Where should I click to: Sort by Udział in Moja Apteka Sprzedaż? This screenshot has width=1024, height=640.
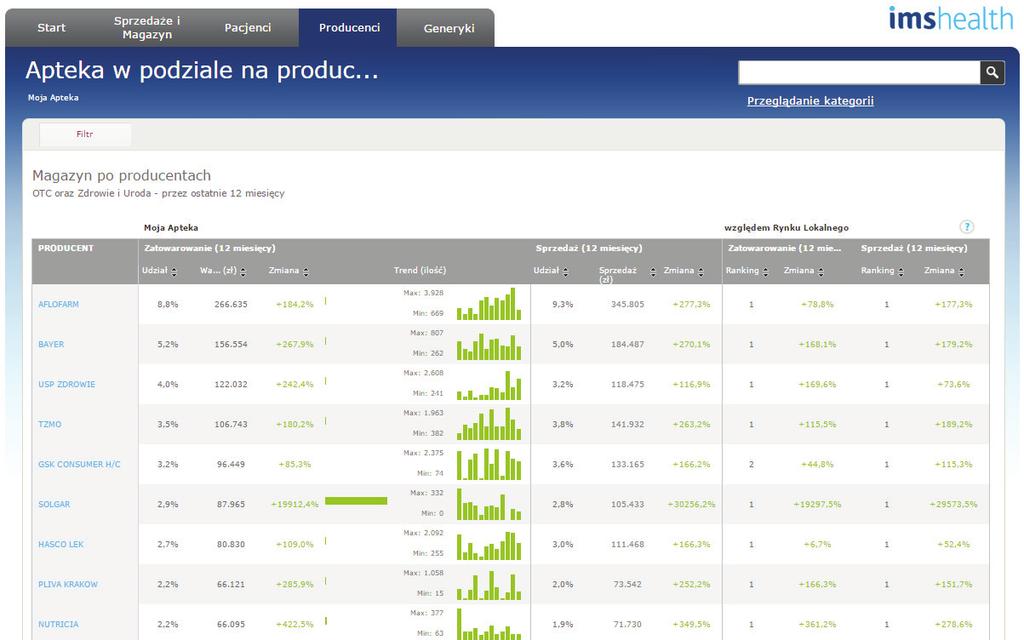click(x=566, y=272)
